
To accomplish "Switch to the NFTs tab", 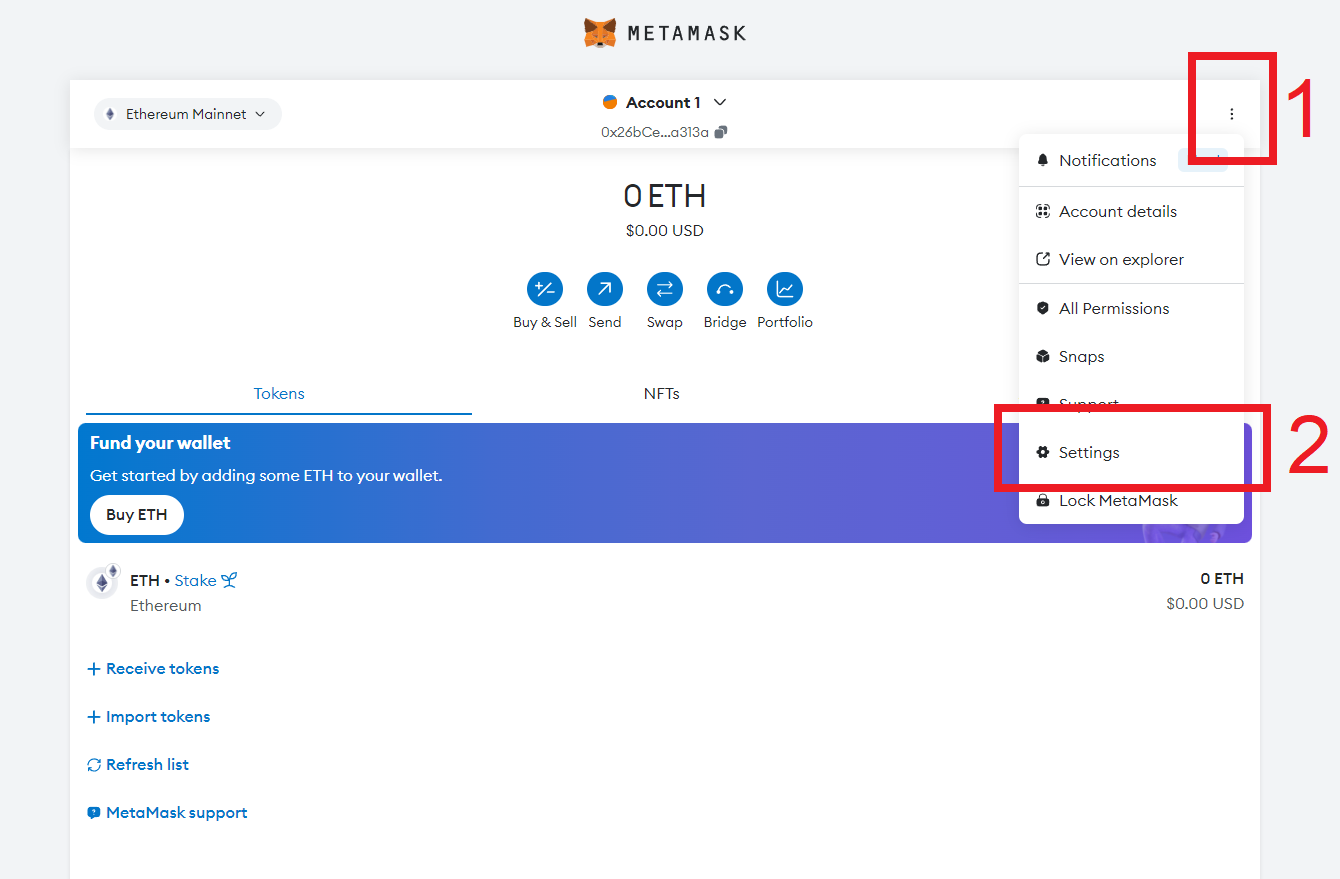I will coord(661,394).
